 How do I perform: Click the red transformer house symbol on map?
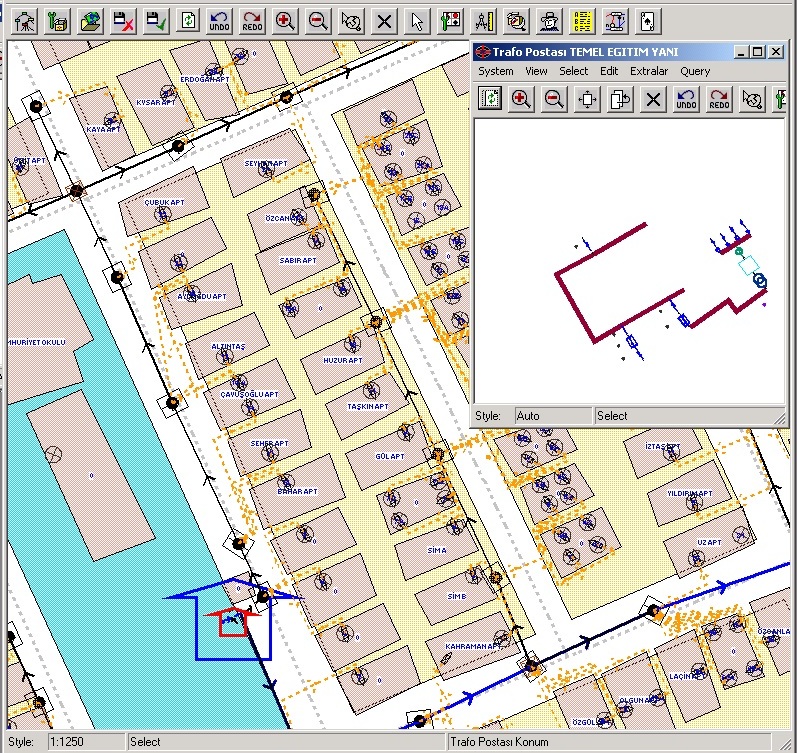233,621
